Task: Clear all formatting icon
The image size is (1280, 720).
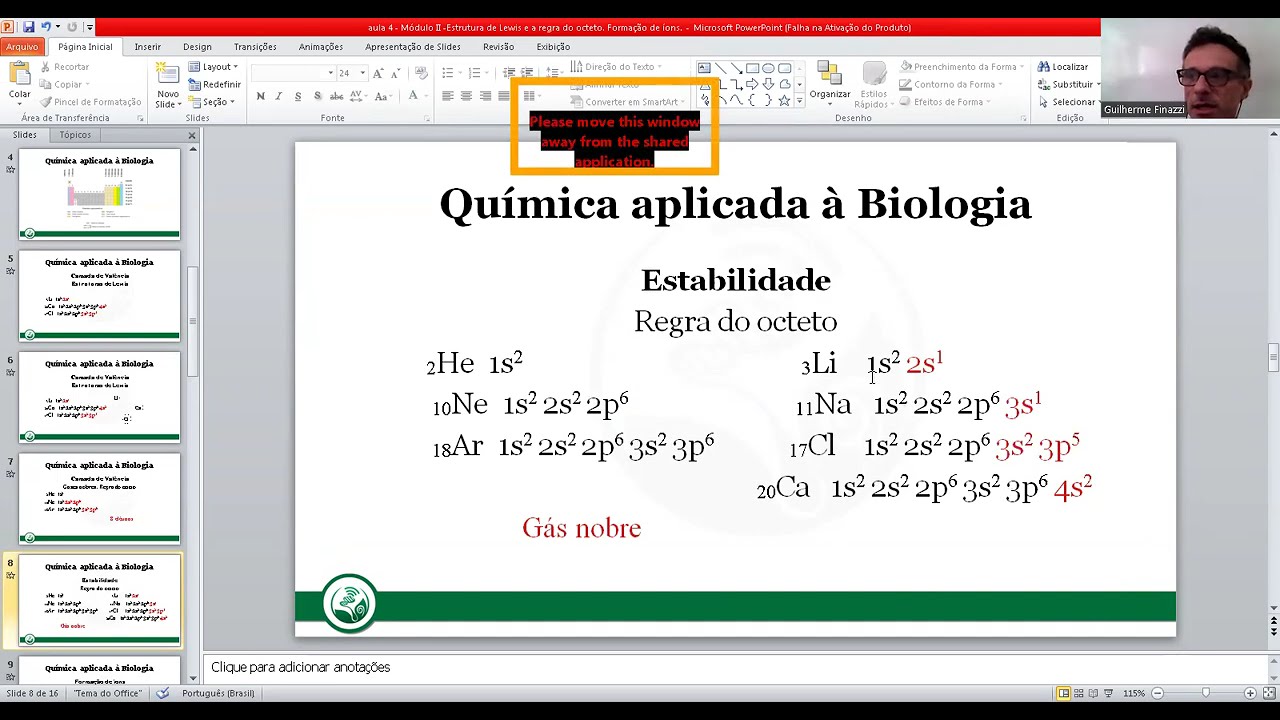Action: 420,73
